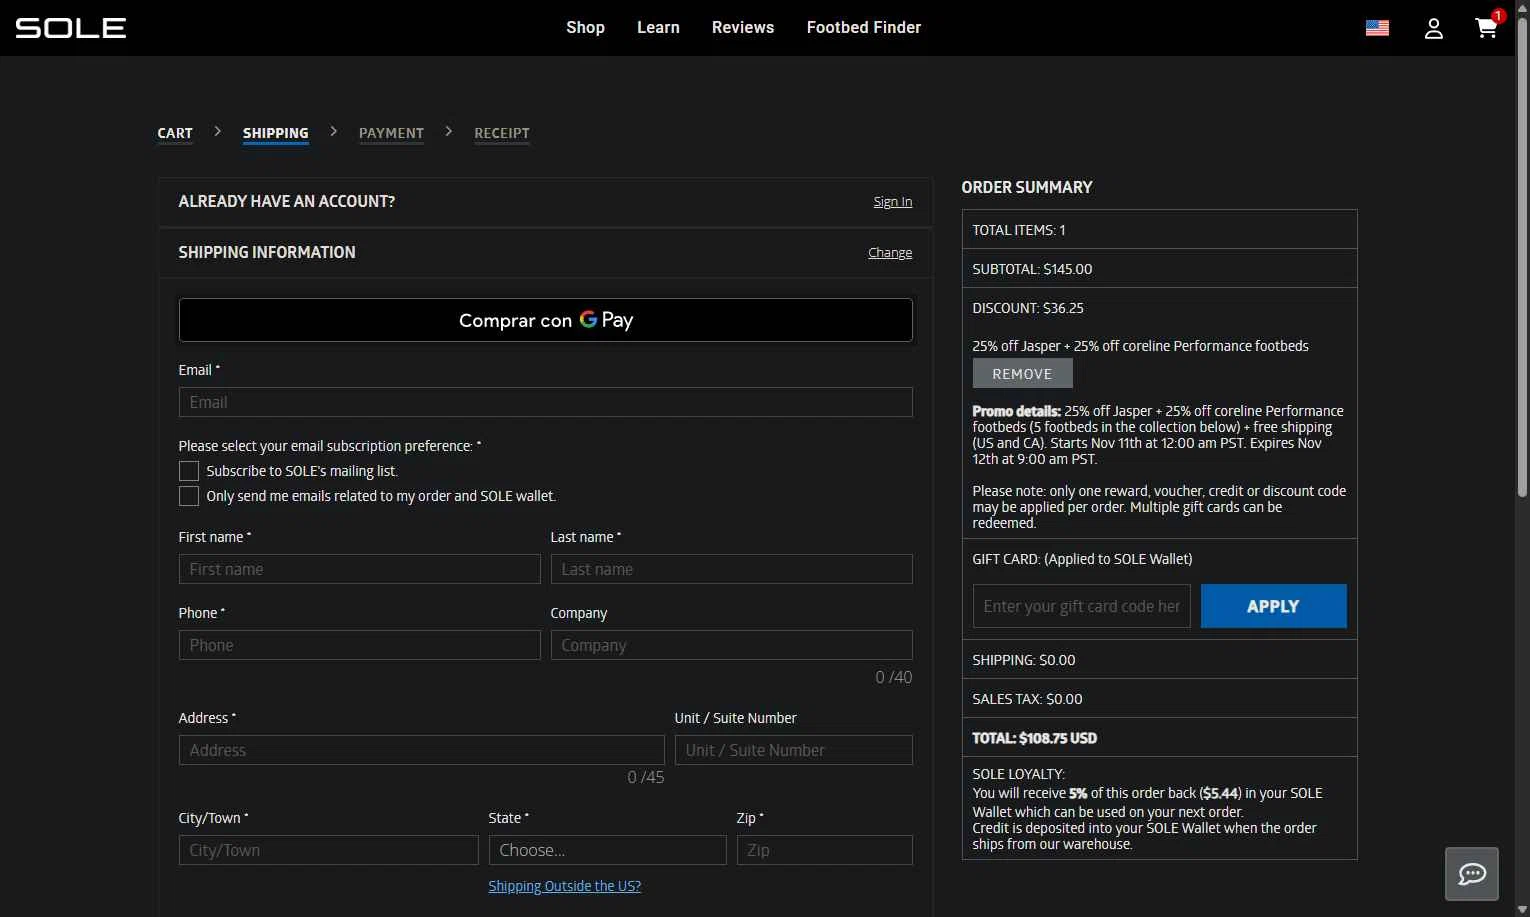Focus the Company field

pos(732,645)
